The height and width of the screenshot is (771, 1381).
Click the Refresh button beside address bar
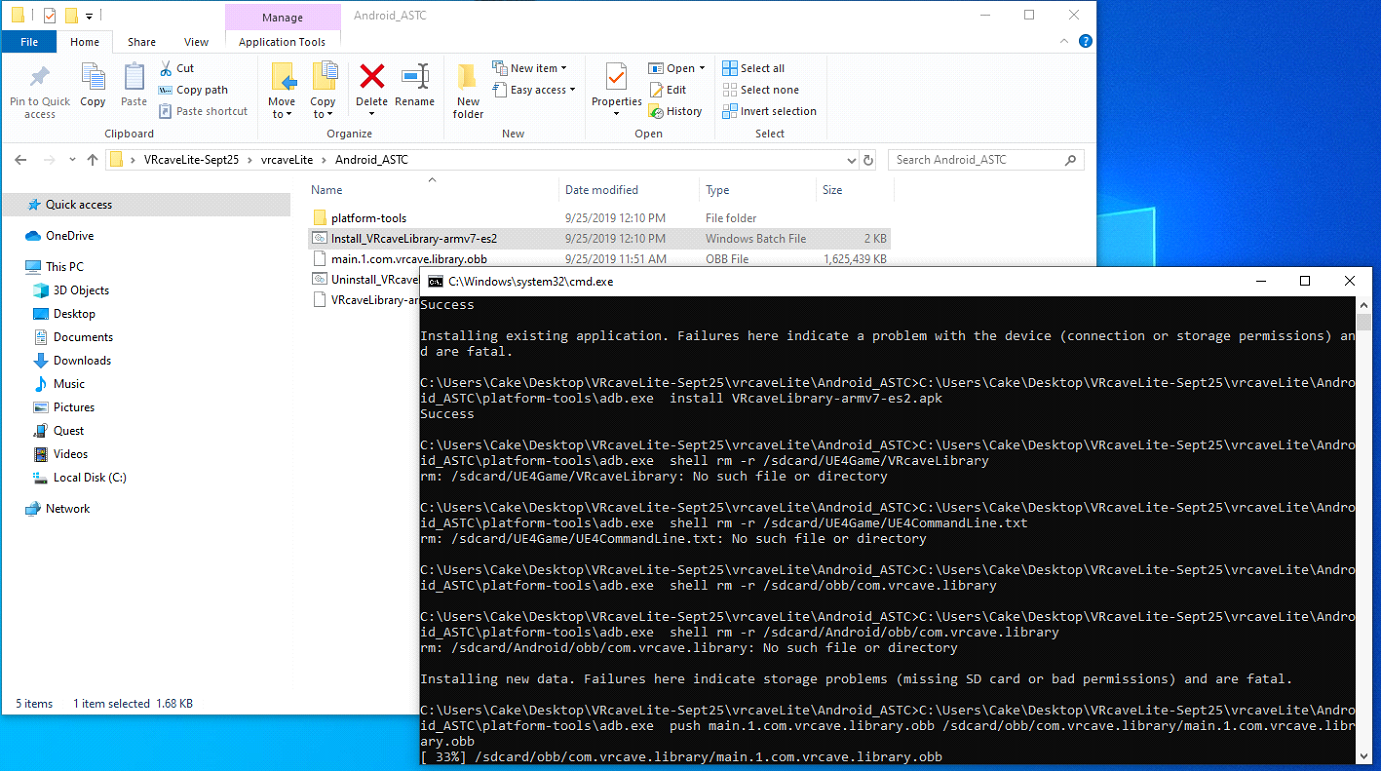(868, 160)
